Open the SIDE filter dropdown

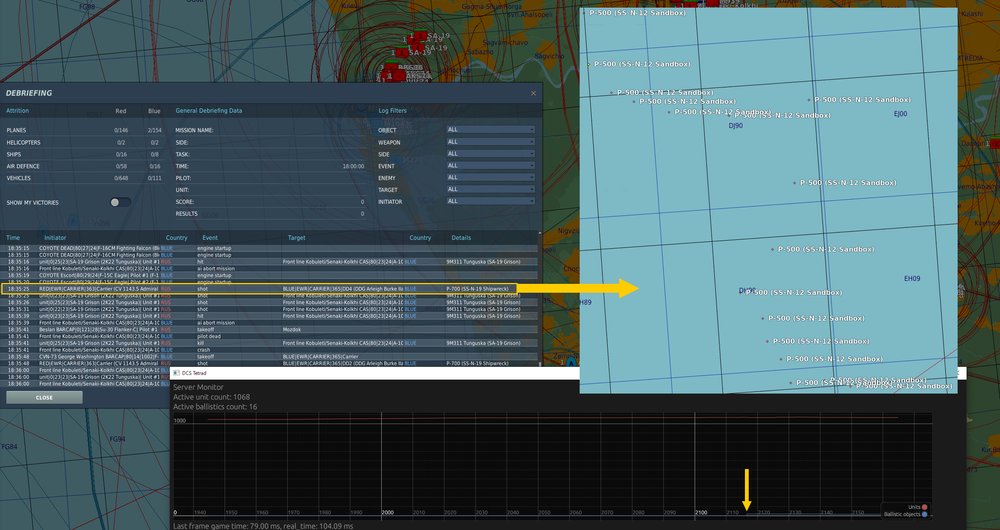(490, 154)
